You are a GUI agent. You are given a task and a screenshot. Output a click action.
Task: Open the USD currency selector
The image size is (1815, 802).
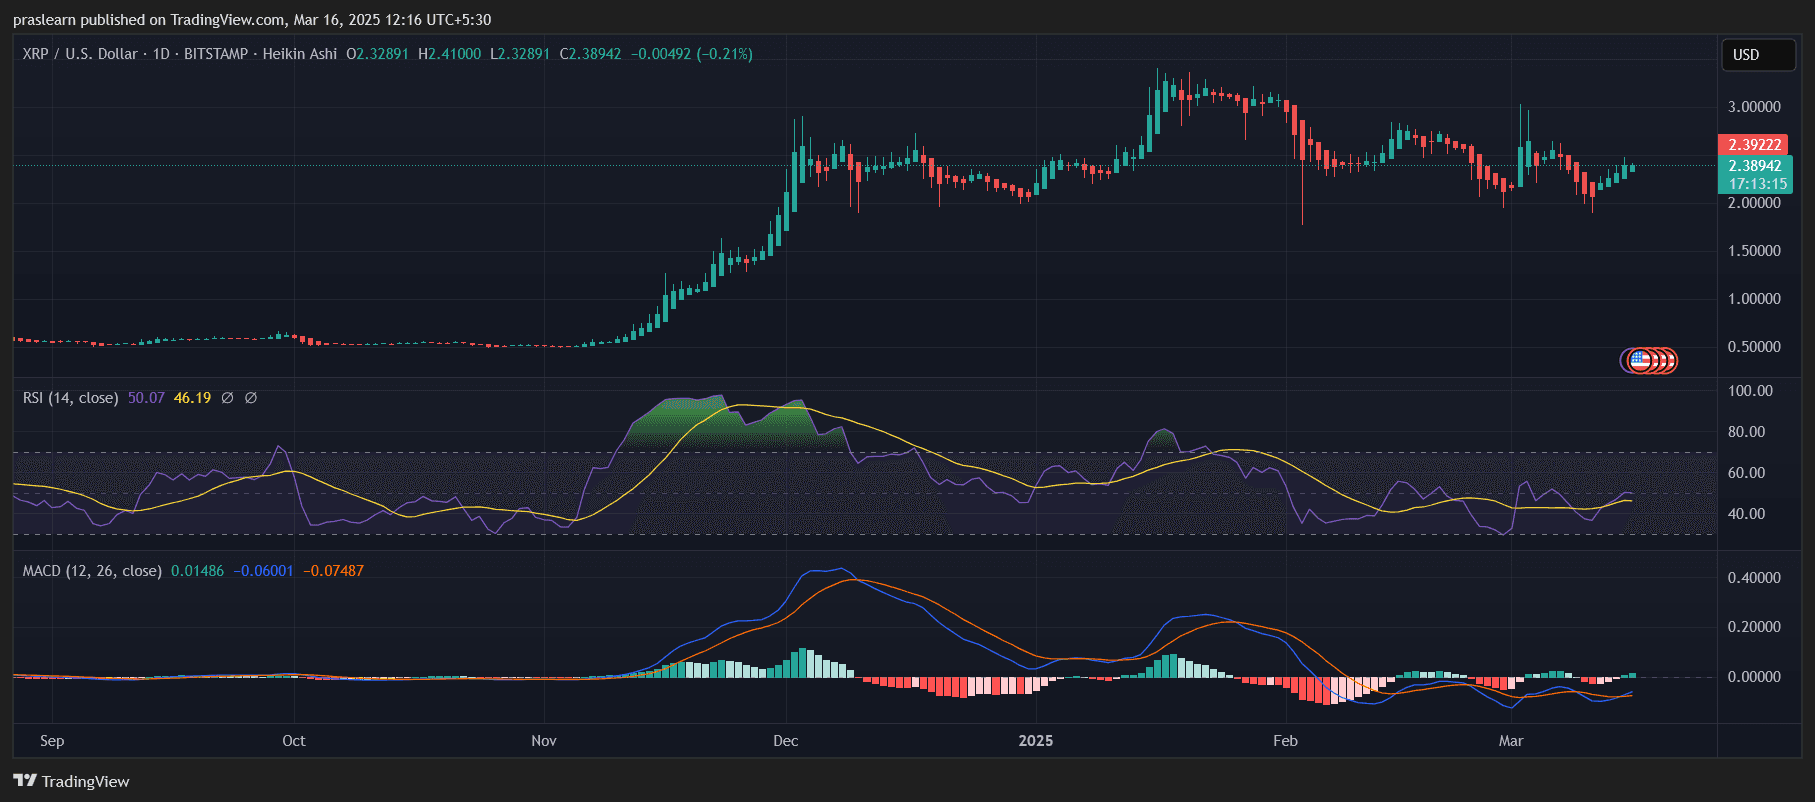click(1757, 55)
